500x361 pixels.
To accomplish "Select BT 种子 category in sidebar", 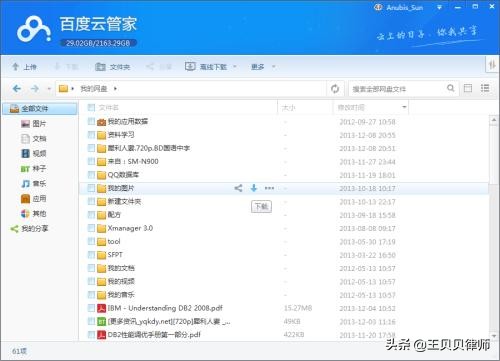I will pyautogui.click(x=34, y=169).
